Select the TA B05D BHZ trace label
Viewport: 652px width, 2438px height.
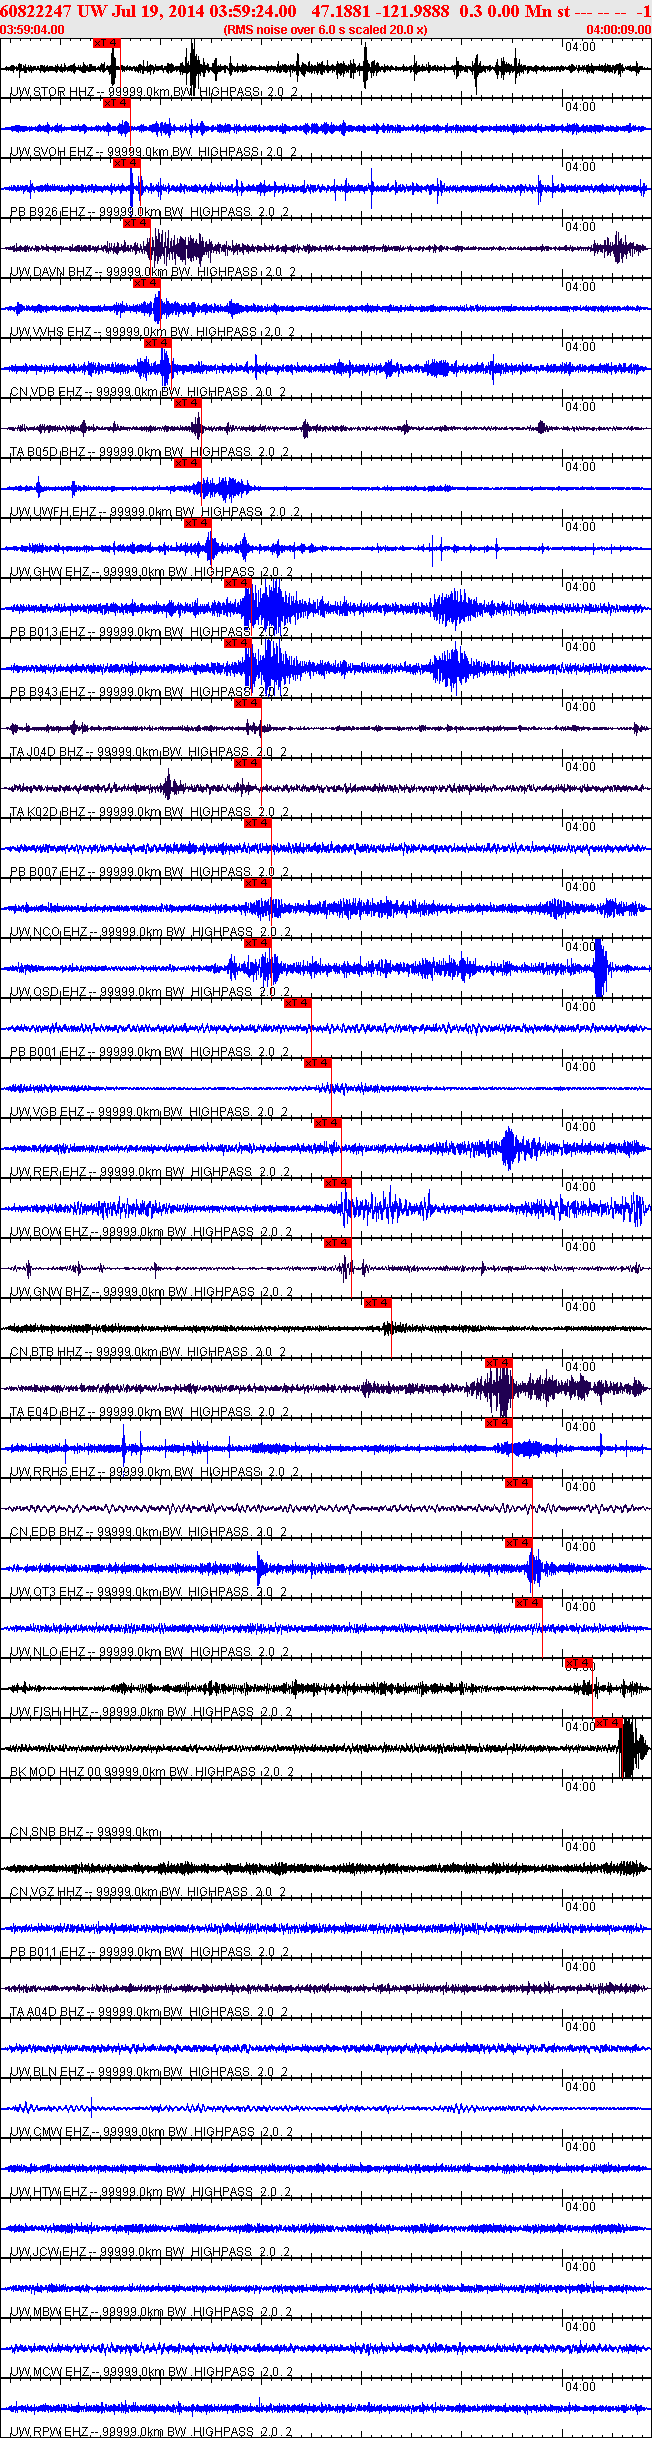coord(149,452)
